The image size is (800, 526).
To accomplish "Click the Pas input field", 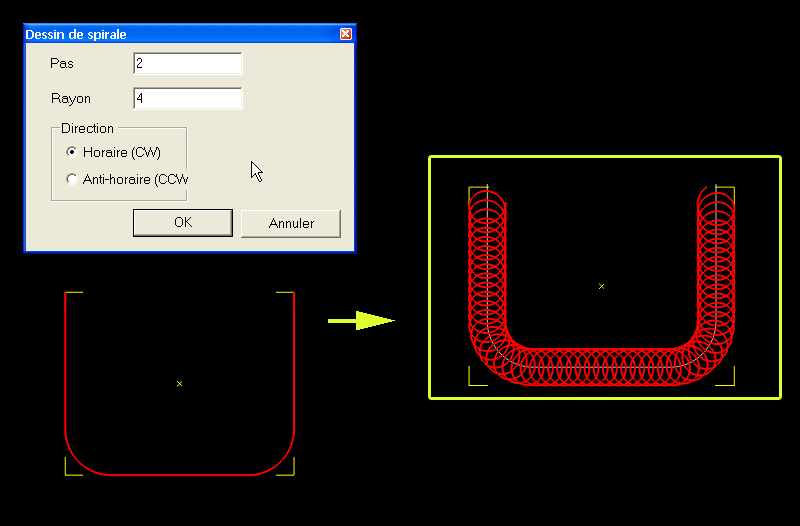I will tap(188, 63).
